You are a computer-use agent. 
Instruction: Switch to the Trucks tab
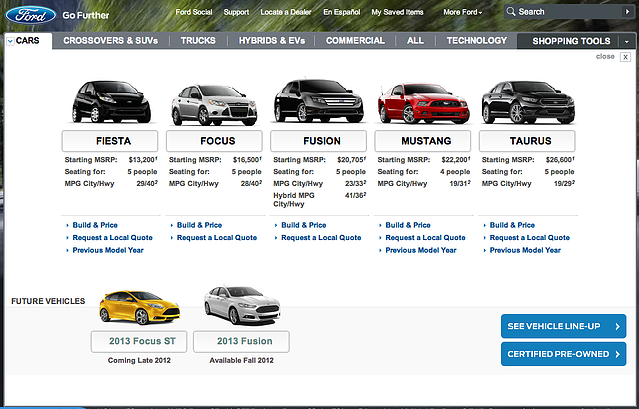pos(198,41)
